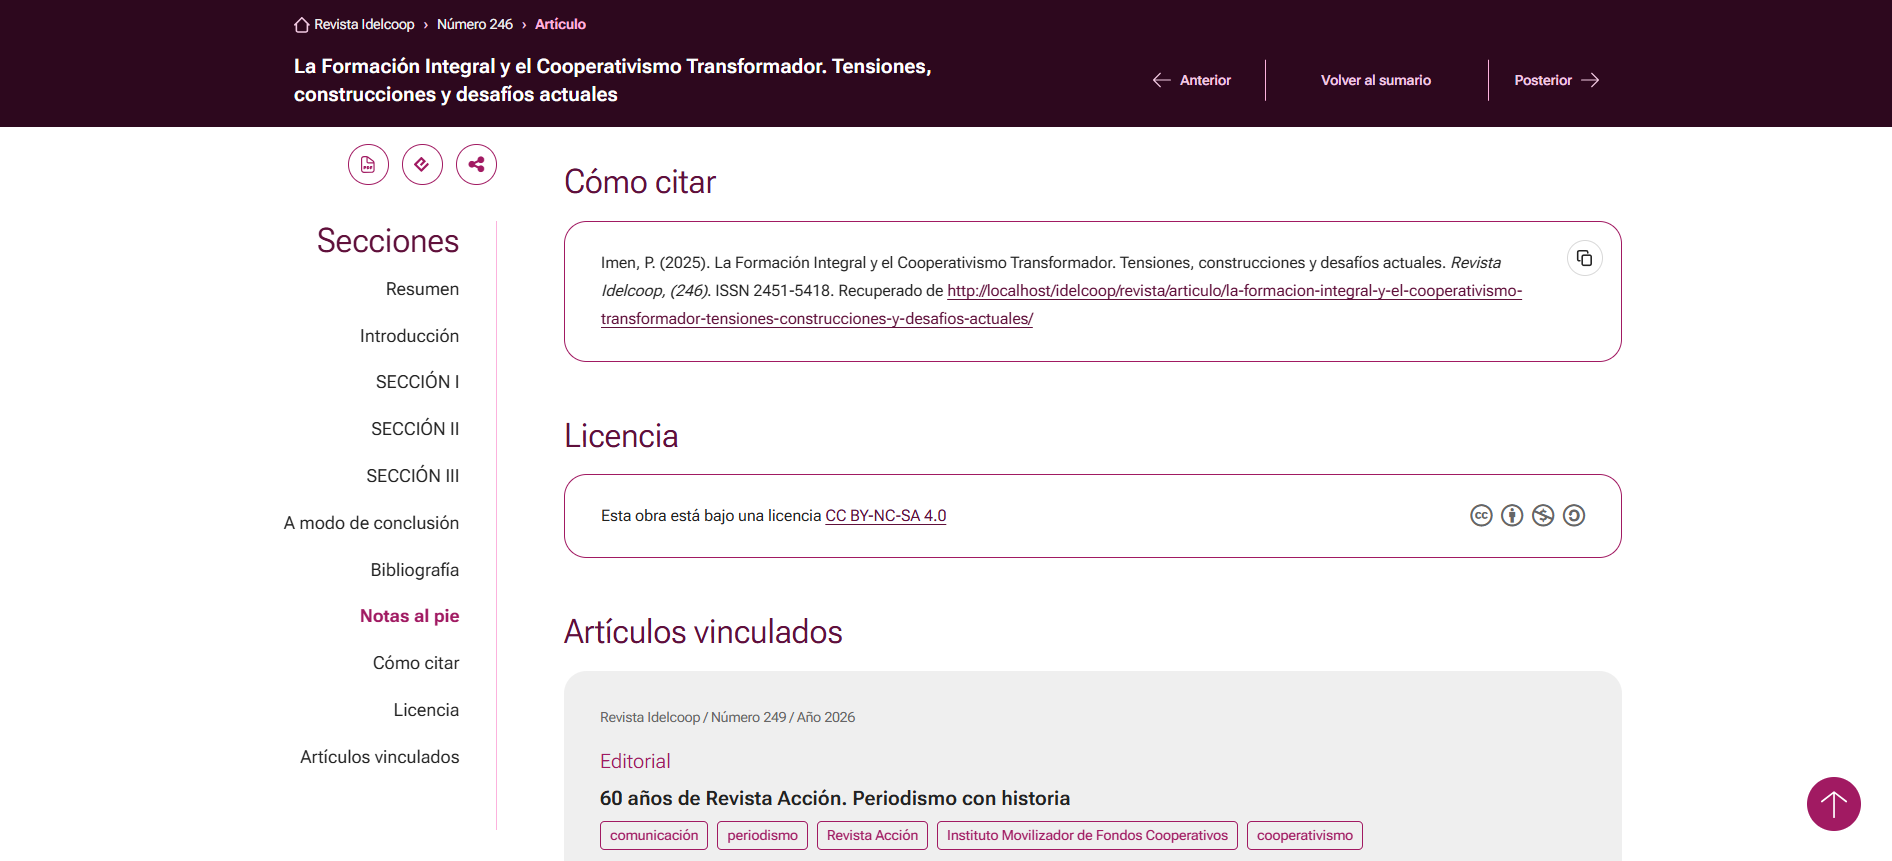Click the Revista Acción tag
The height and width of the screenshot is (861, 1892).
[x=872, y=835]
